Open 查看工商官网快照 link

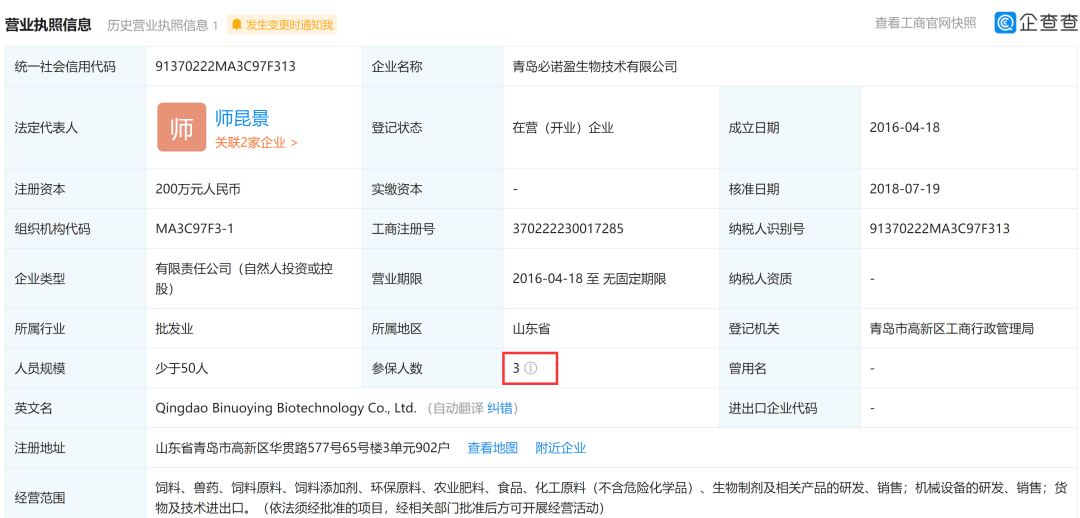926,23
